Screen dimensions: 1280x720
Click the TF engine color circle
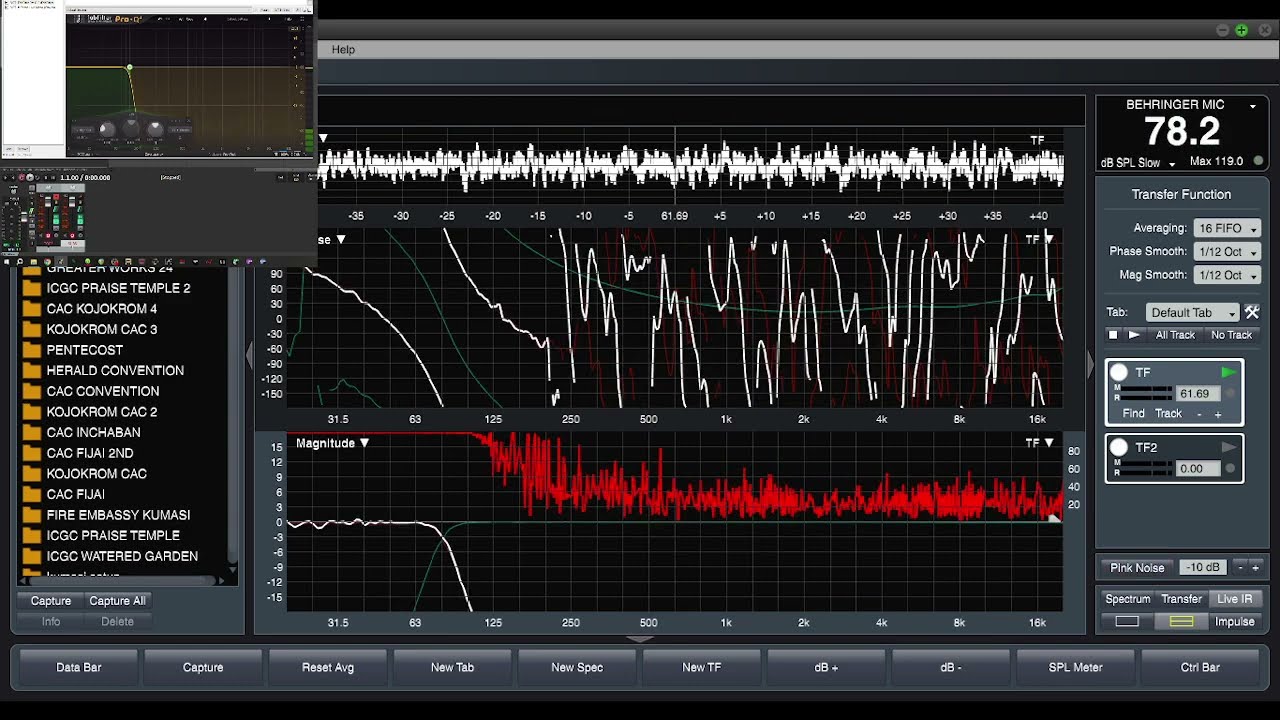1119,373
